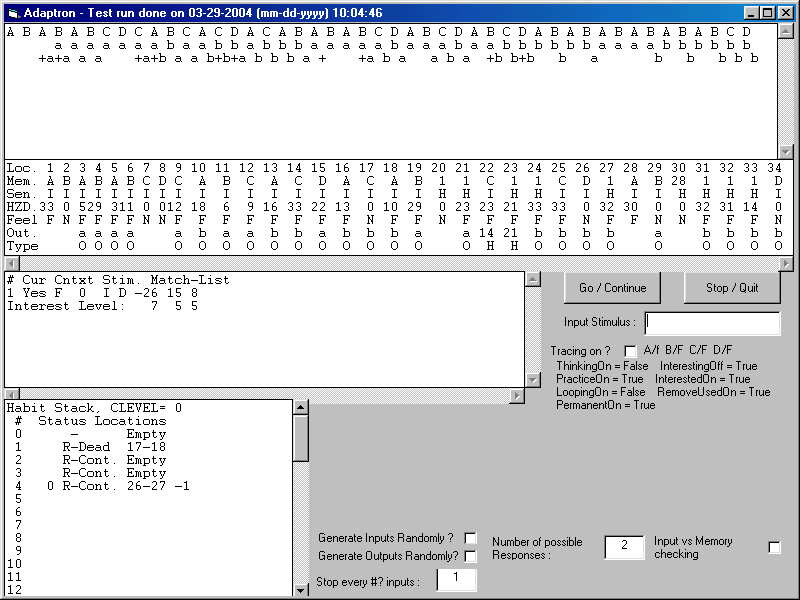Click the Go / Continue button
The width and height of the screenshot is (800, 600).
(x=612, y=288)
